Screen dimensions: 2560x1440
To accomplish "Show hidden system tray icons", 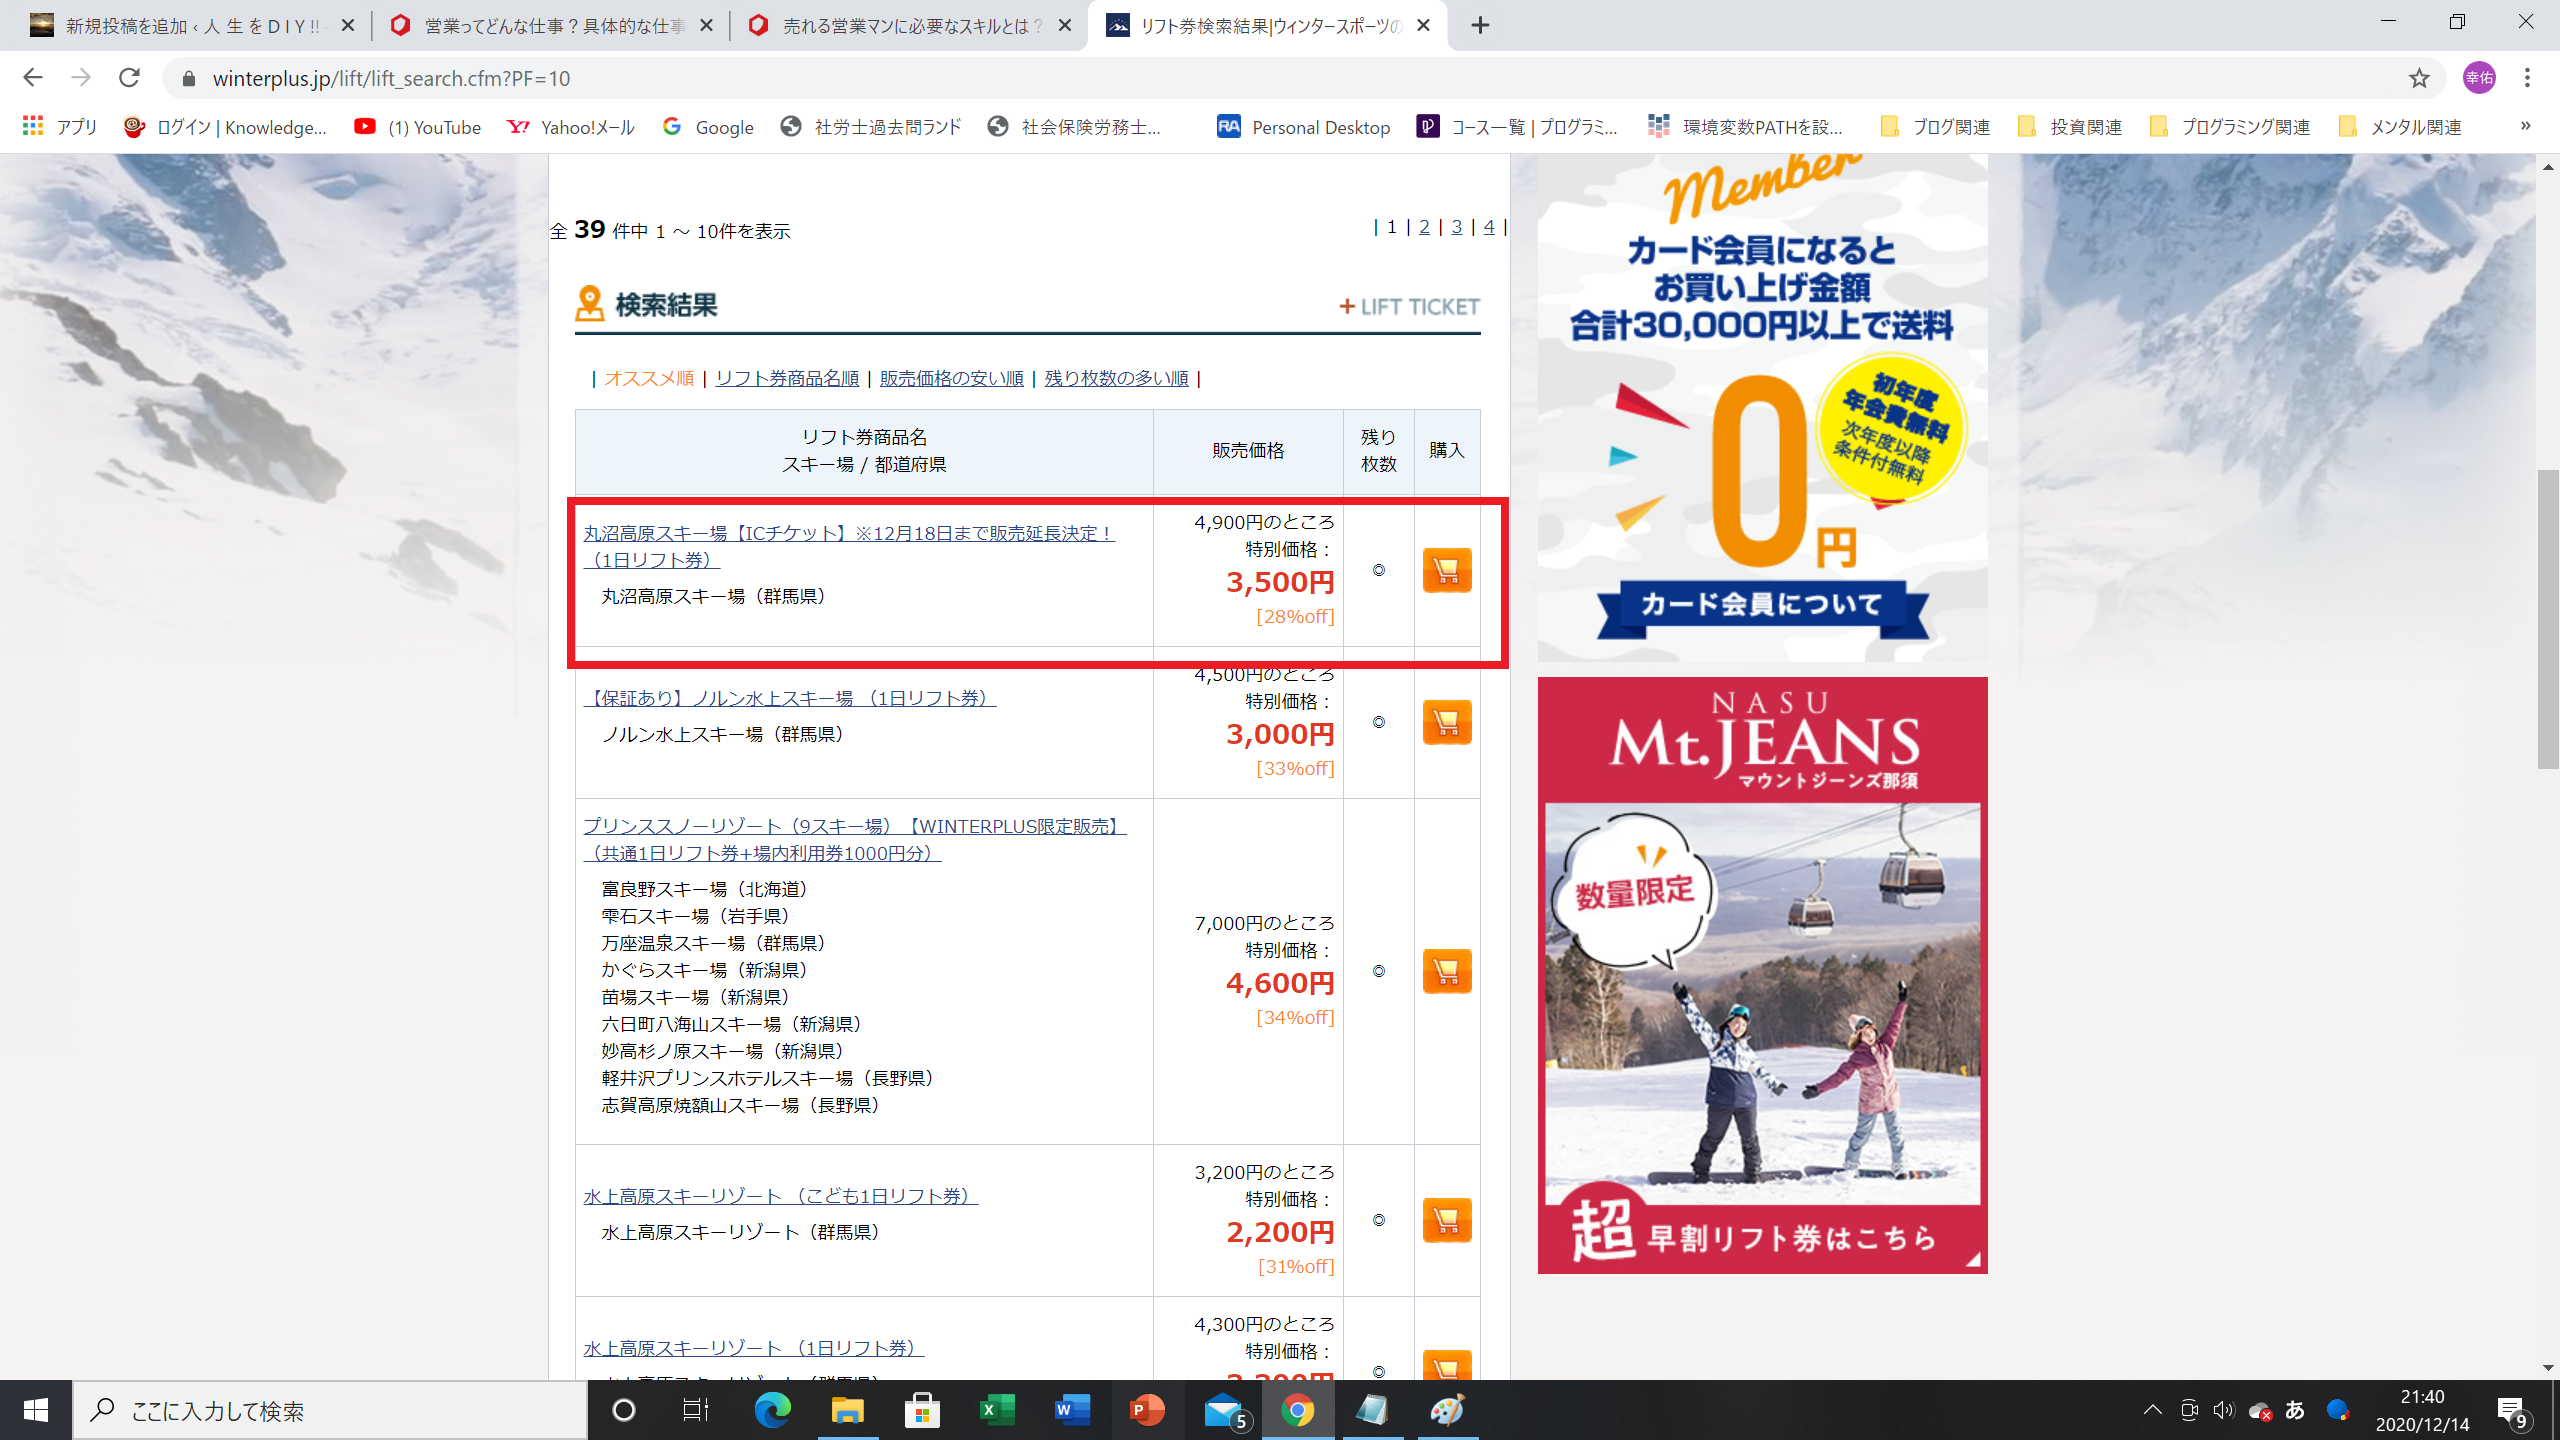I will (x=2152, y=1410).
